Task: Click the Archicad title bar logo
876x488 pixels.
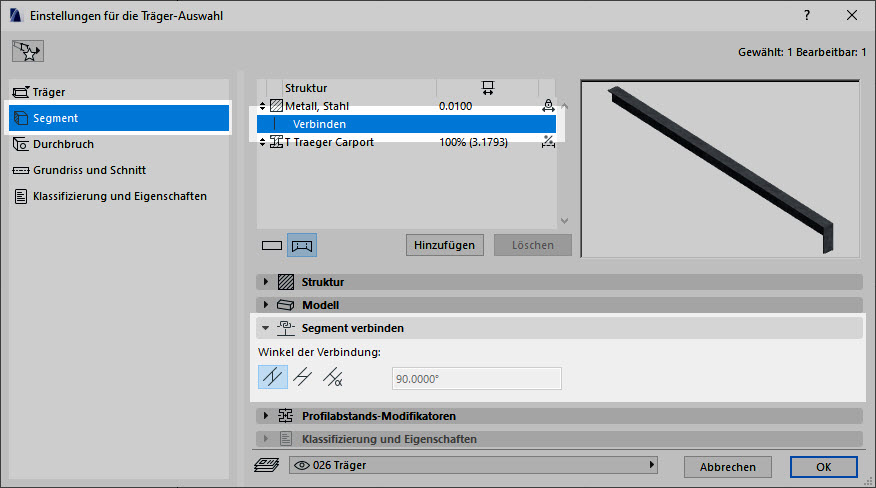Action: tap(15, 16)
